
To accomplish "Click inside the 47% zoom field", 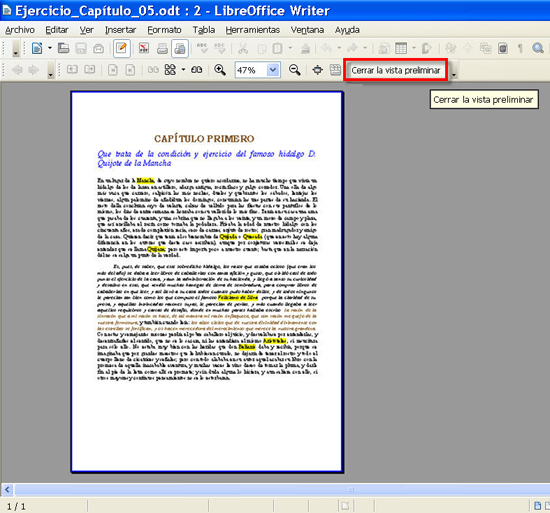I will (x=251, y=70).
